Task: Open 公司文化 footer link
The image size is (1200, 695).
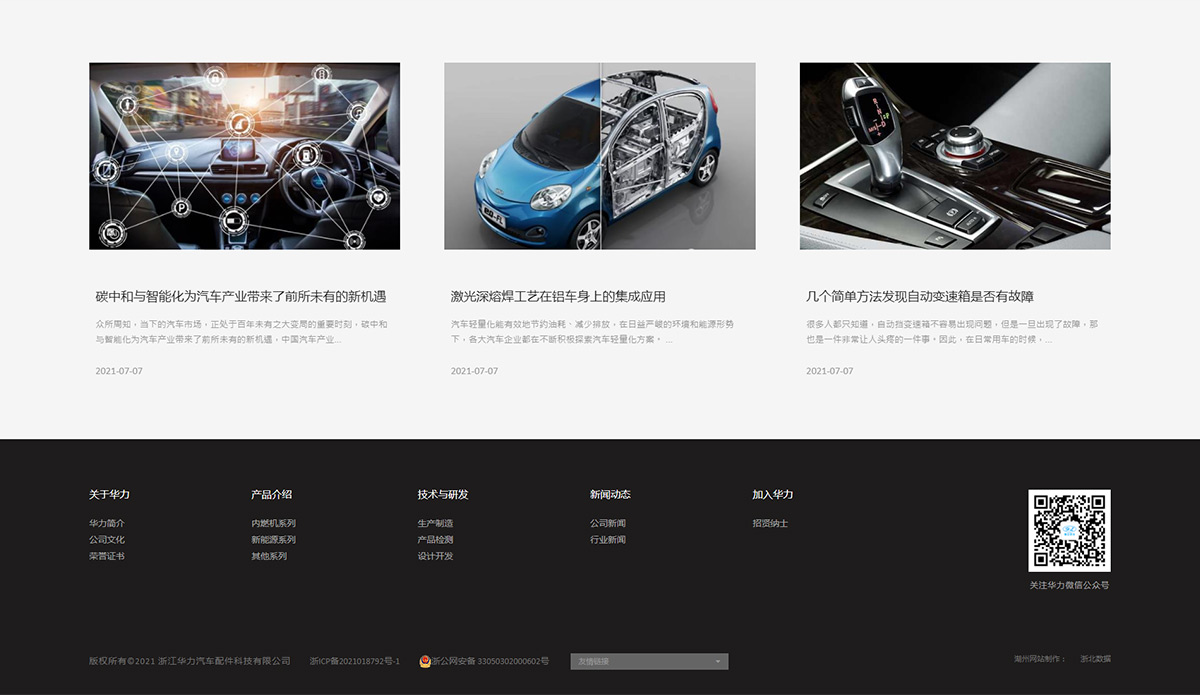Action: click(107, 540)
